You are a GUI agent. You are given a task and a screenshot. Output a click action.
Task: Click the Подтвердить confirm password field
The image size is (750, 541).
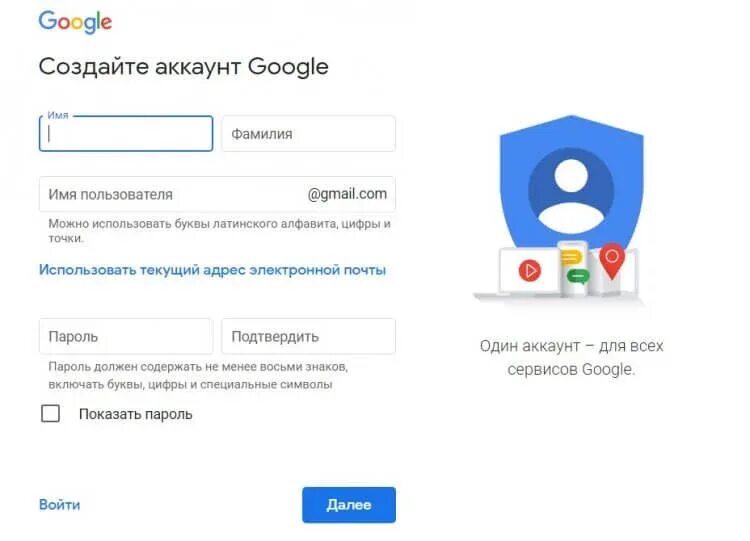[309, 336]
